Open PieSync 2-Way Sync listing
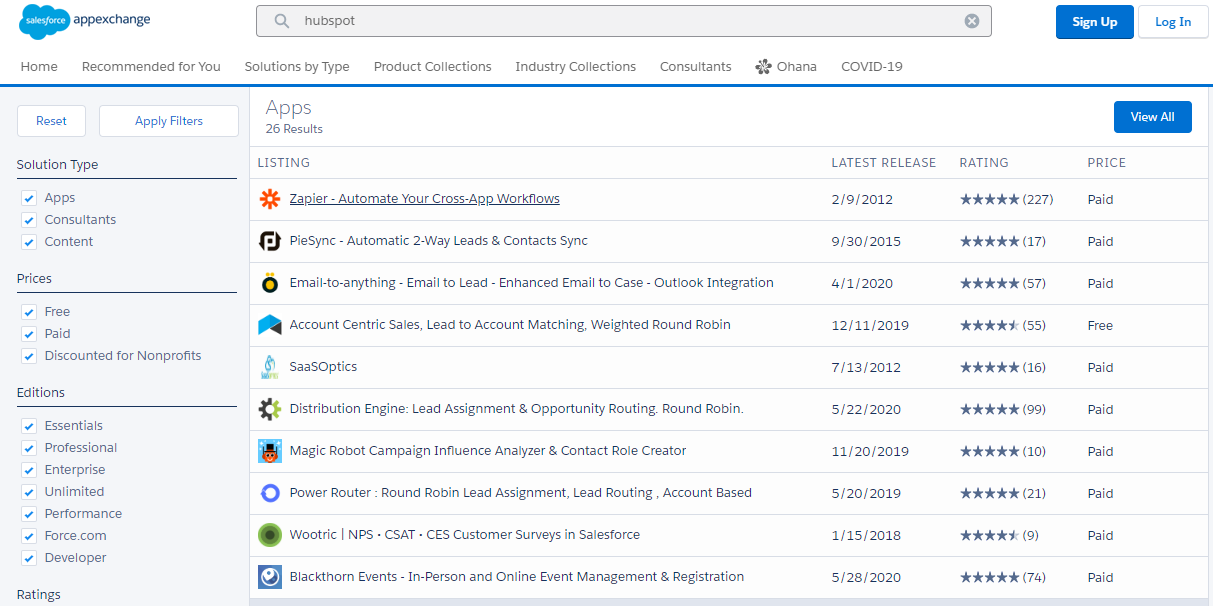 point(439,241)
